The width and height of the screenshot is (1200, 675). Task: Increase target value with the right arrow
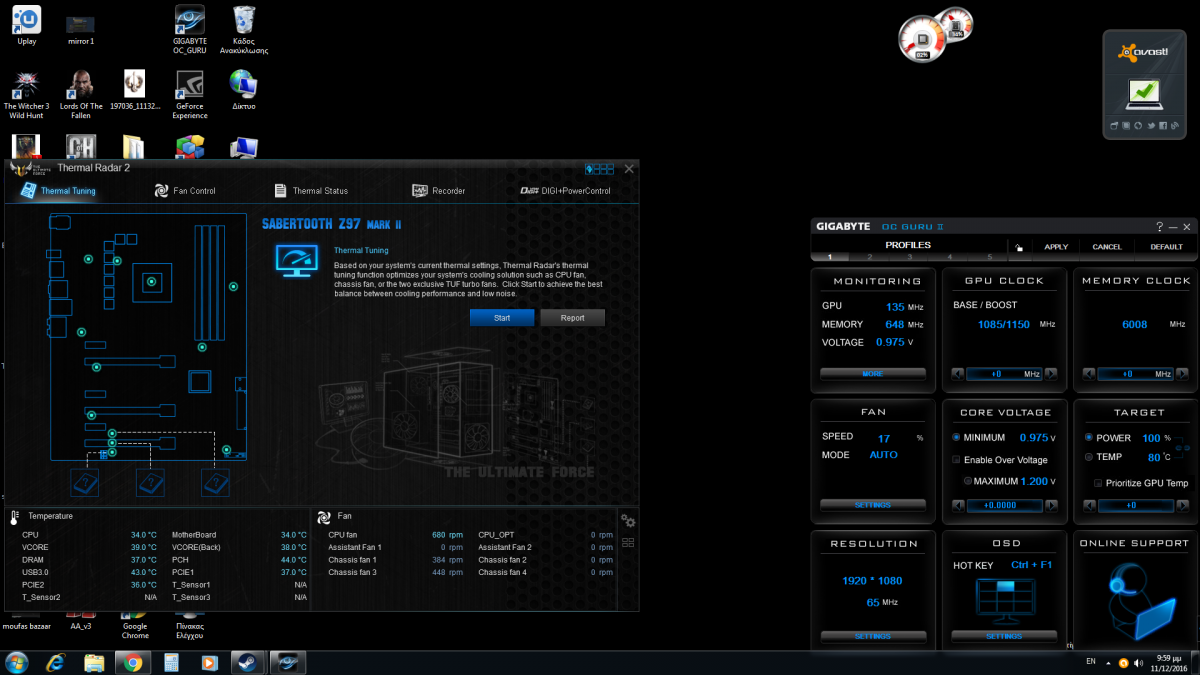pos(1182,506)
